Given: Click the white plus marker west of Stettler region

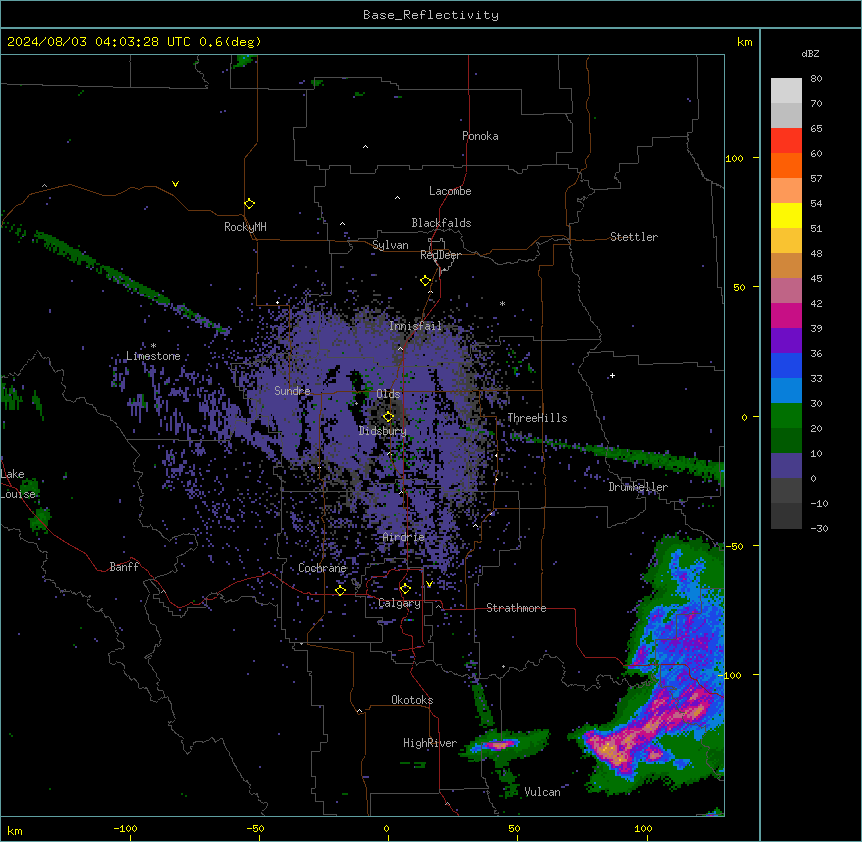Looking at the screenshot, I should click(612, 376).
